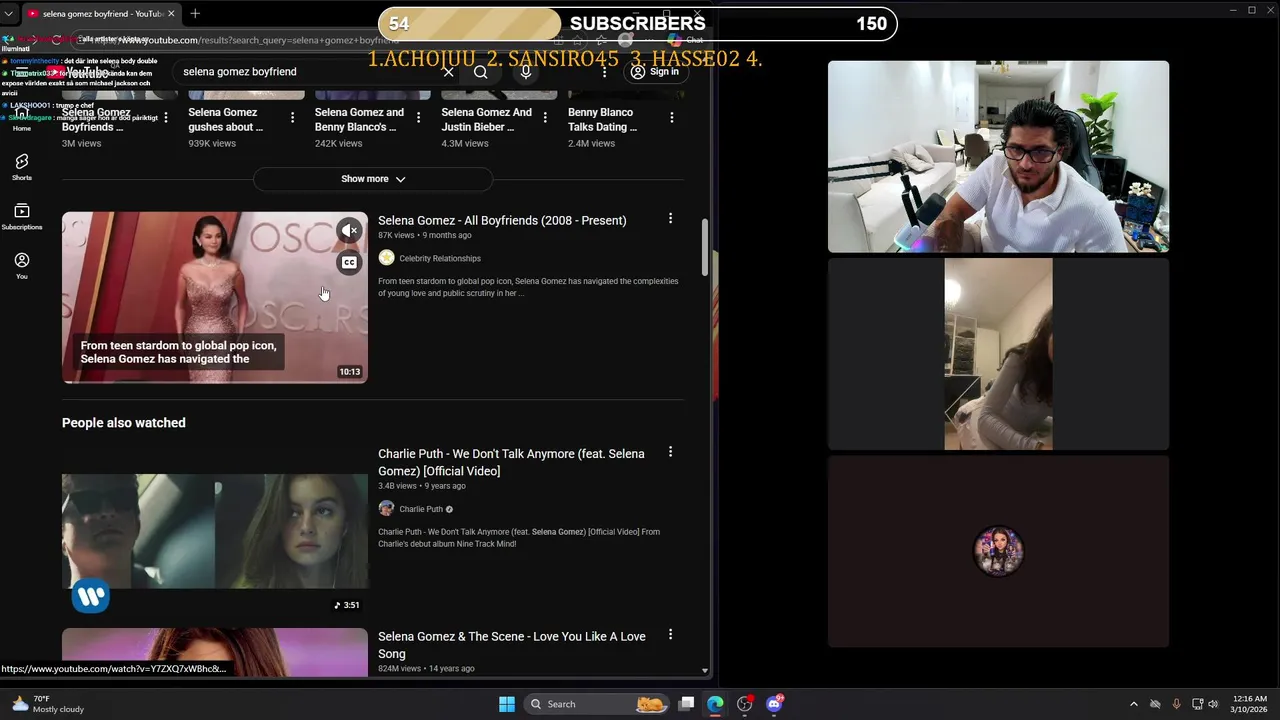Open 'Selena Gomez - All Boyfriends (2008 - Present)' title
The width and height of the screenshot is (1280, 720).
coord(502,220)
